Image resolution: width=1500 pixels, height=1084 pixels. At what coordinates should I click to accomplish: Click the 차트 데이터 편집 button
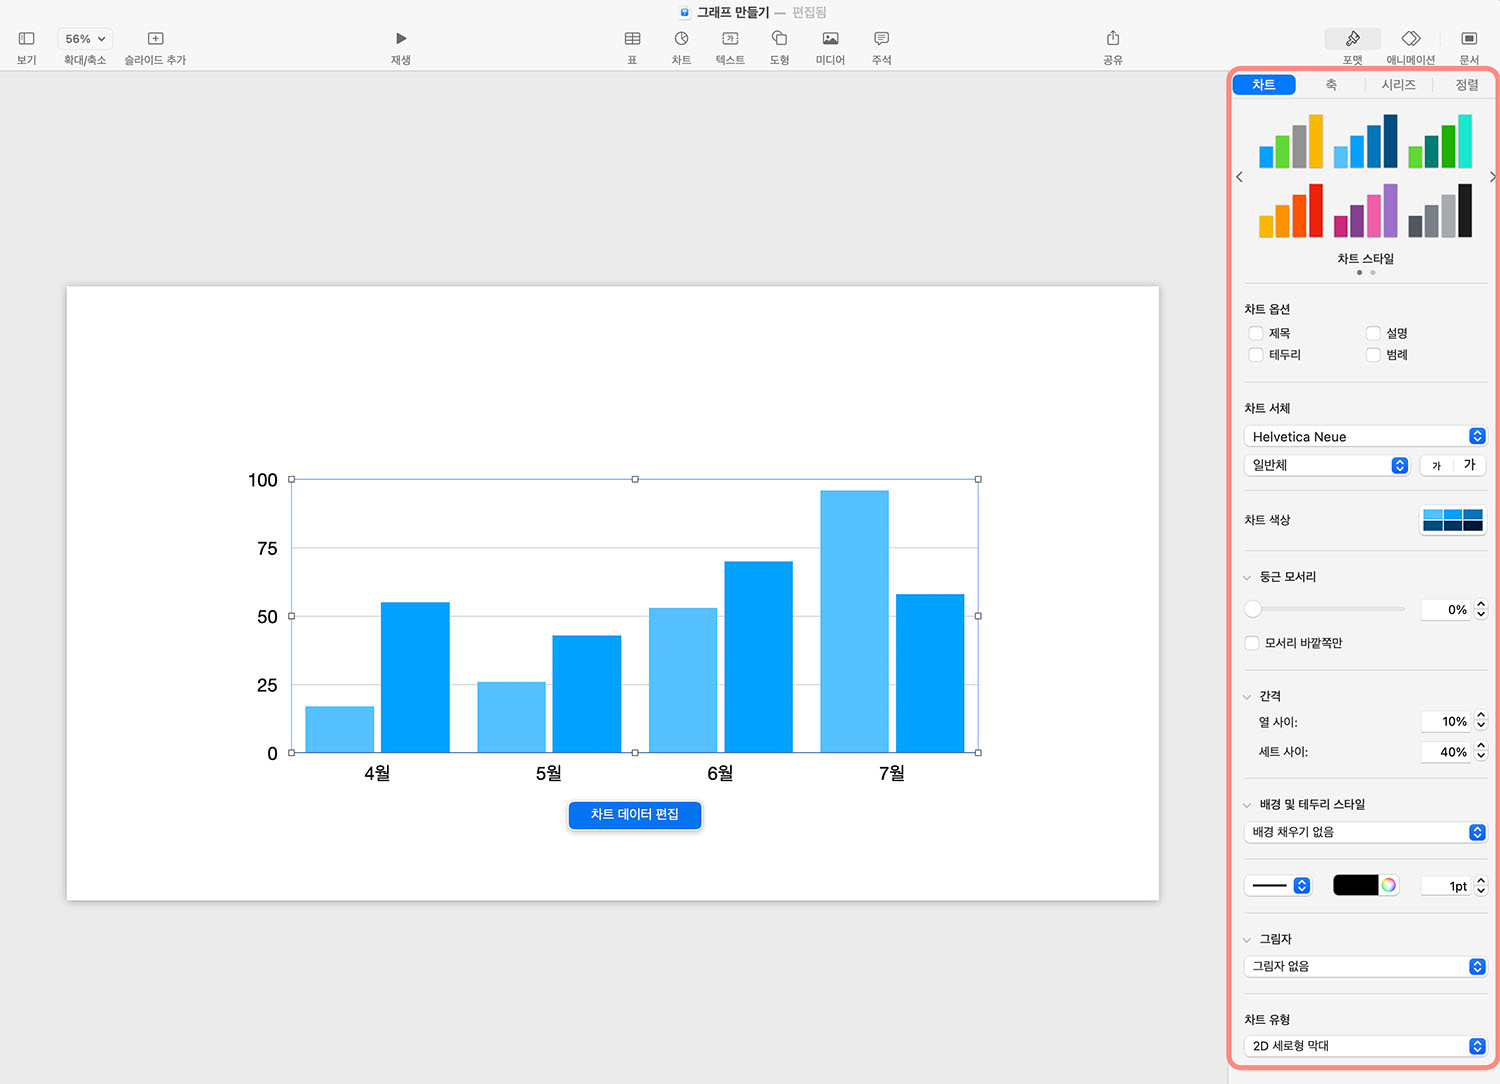(635, 815)
